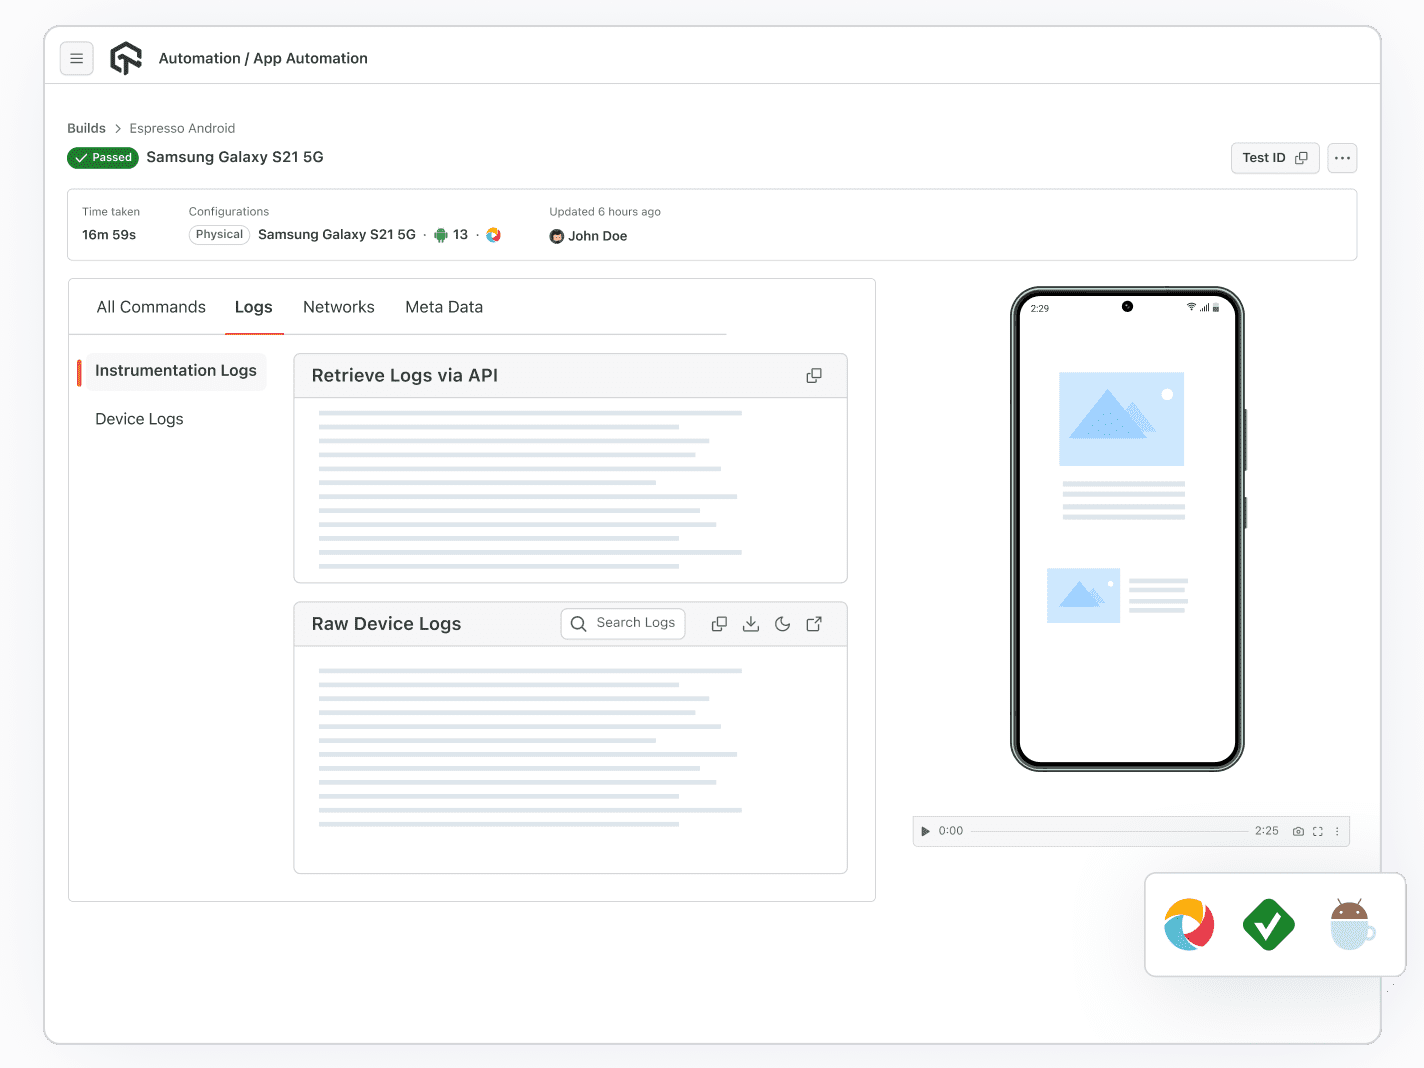Click the "2:25" video duration
Image resolution: width=1424 pixels, height=1068 pixels.
pos(1267,831)
